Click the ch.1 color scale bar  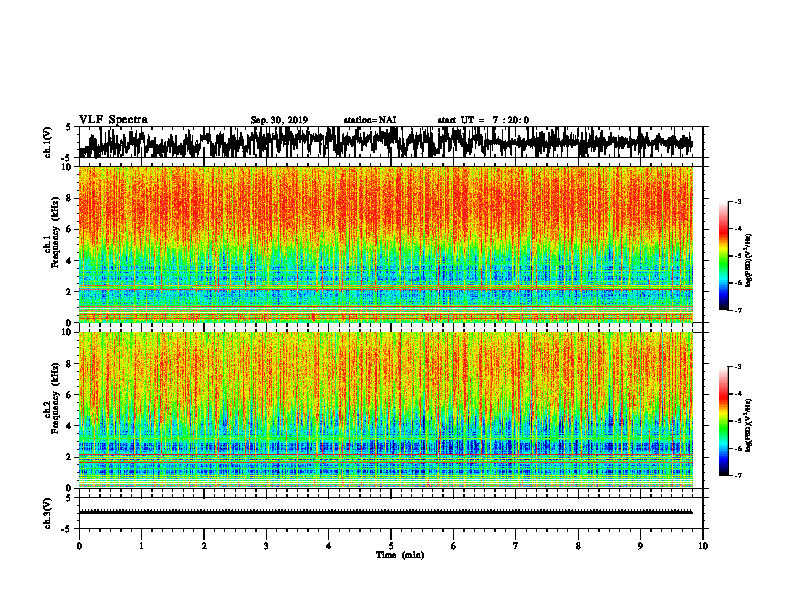(723, 256)
